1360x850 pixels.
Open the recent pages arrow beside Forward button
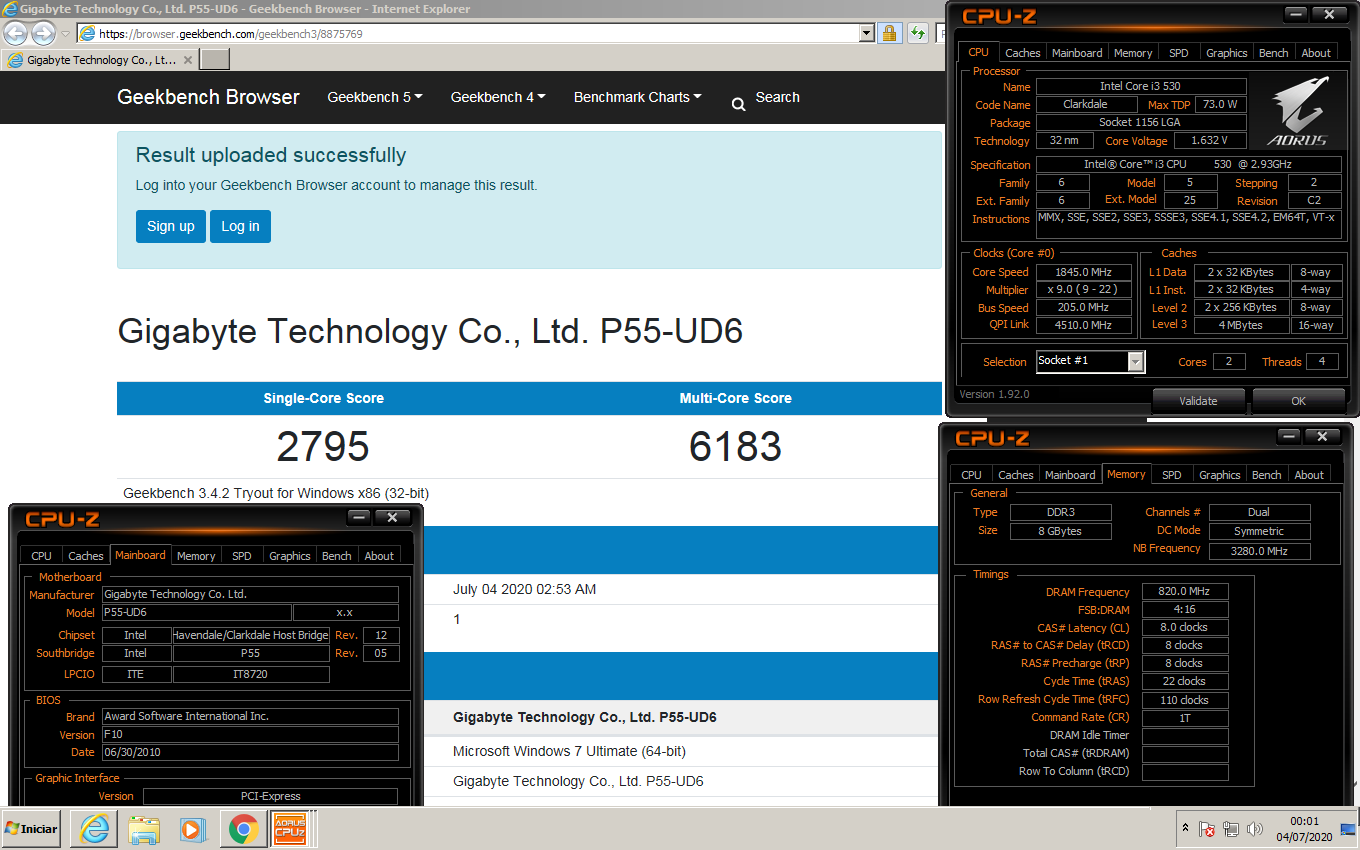[65, 34]
